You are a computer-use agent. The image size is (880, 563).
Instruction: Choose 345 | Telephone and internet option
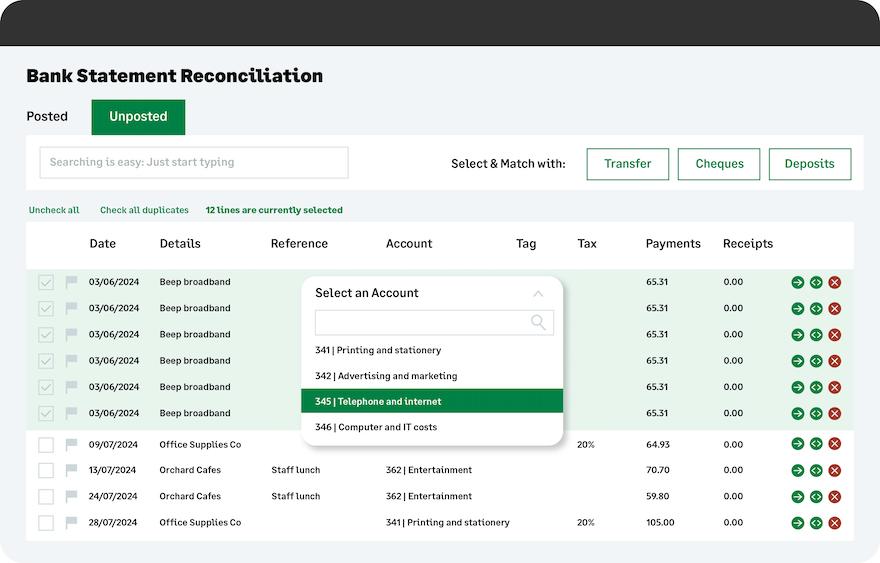[x=432, y=401]
